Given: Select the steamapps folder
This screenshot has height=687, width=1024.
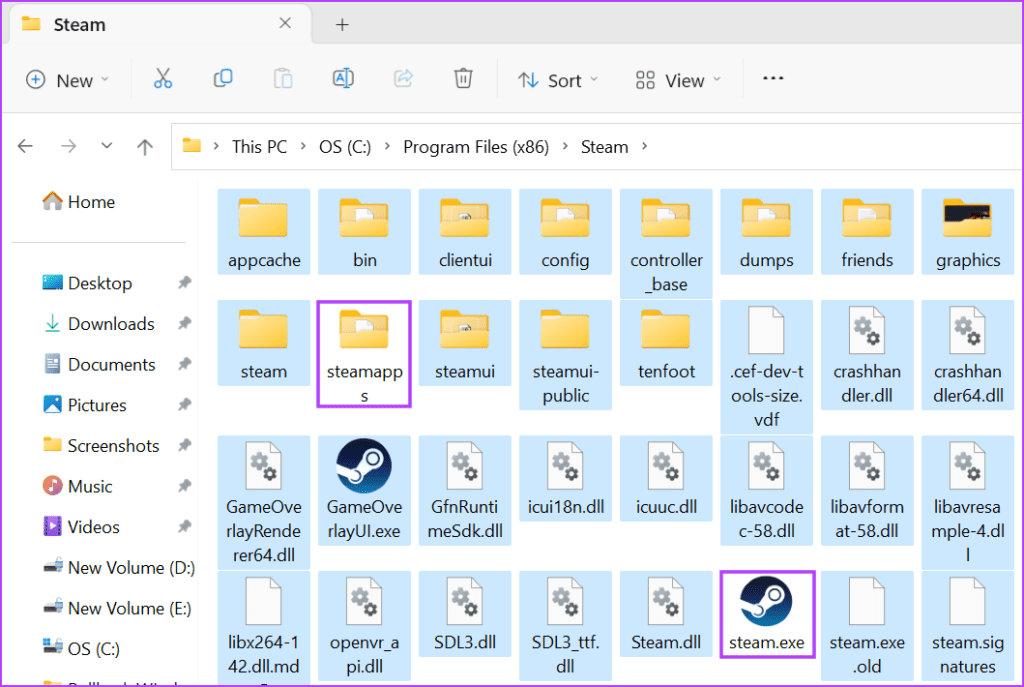Looking at the screenshot, I should tap(364, 354).
